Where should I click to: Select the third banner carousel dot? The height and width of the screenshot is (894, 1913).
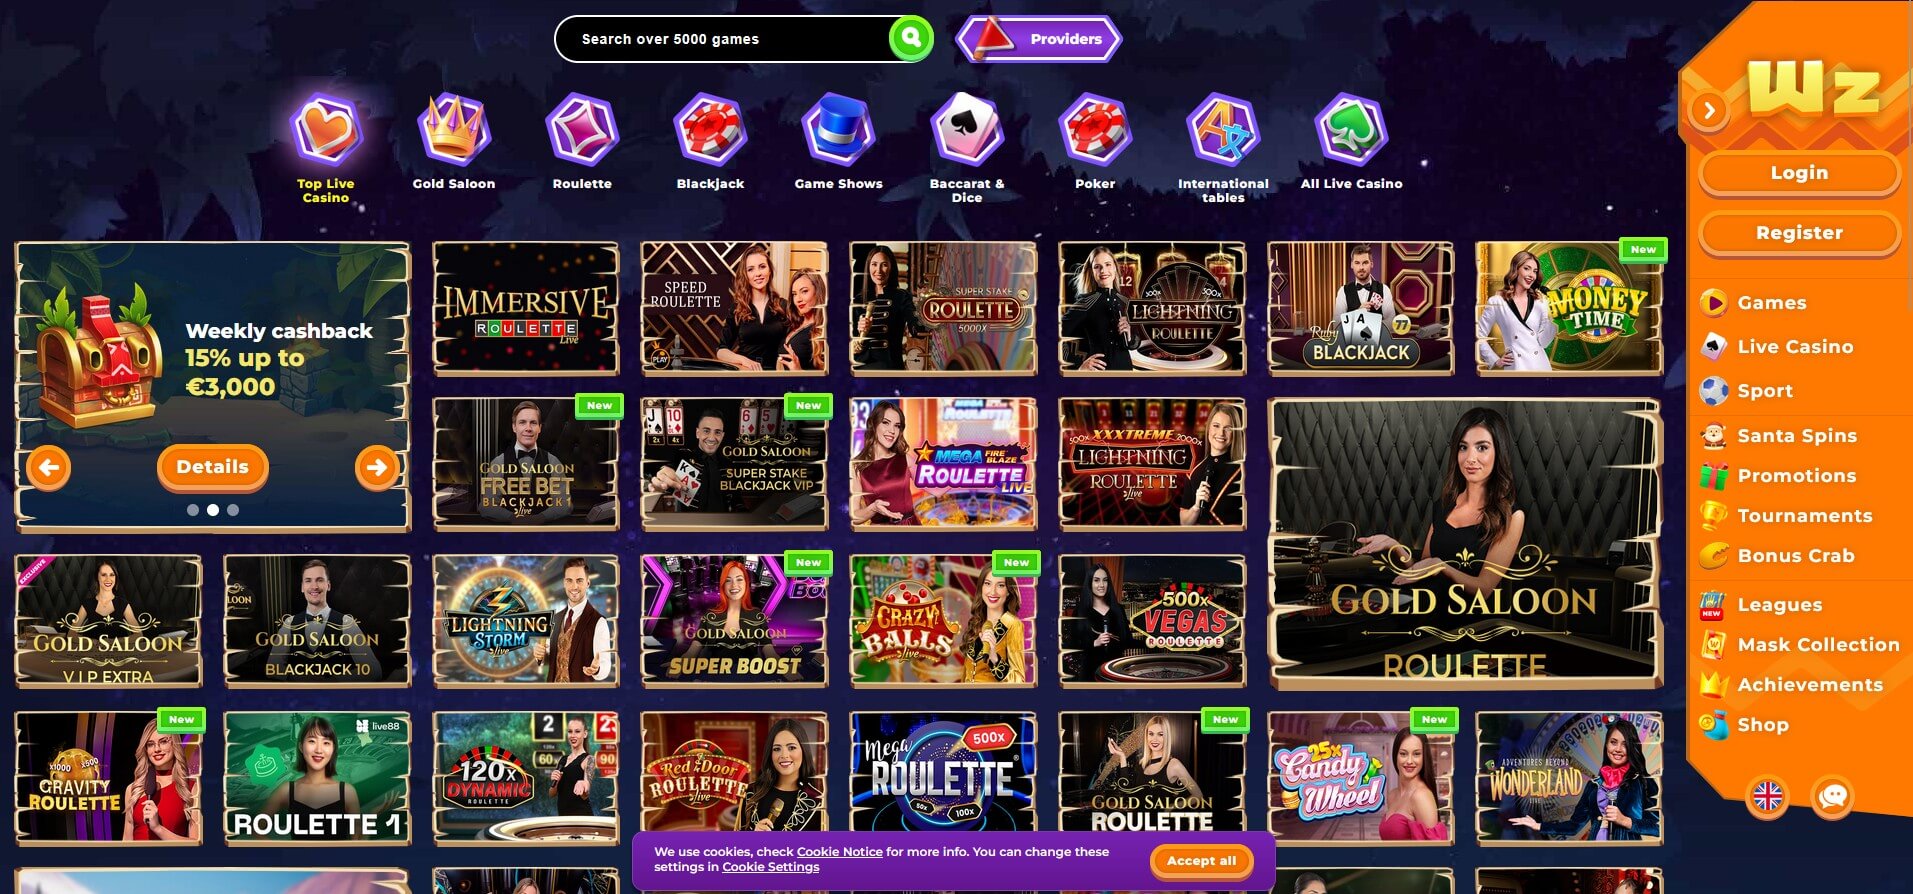(233, 510)
